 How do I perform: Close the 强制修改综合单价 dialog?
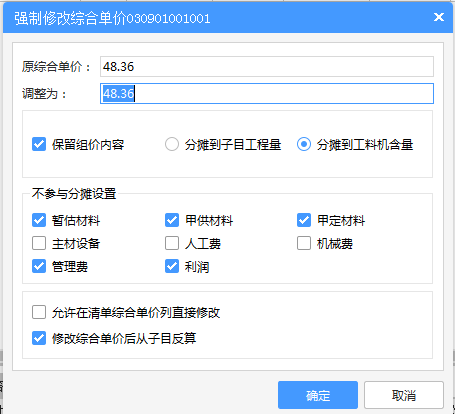pyautogui.click(x=439, y=17)
